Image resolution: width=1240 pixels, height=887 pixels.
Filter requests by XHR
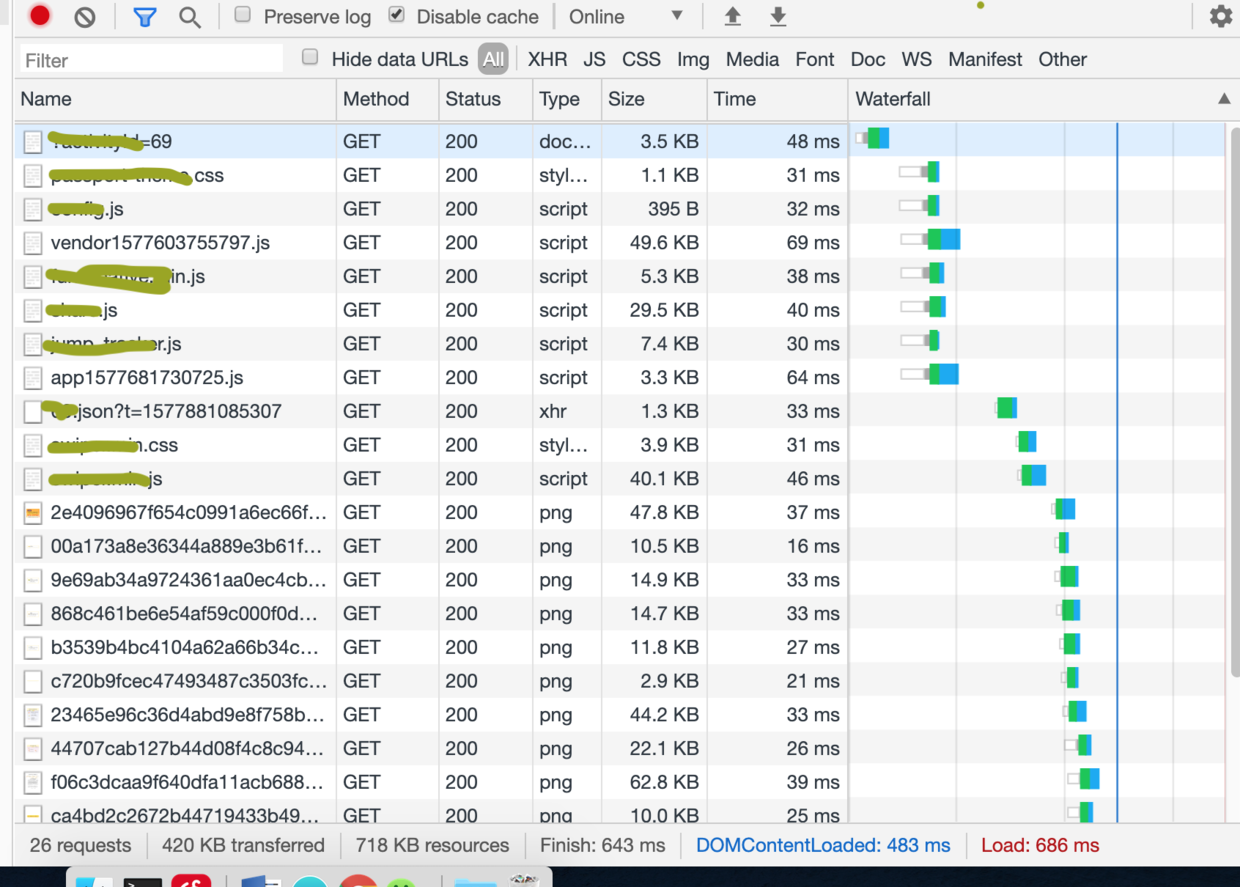[x=547, y=59]
